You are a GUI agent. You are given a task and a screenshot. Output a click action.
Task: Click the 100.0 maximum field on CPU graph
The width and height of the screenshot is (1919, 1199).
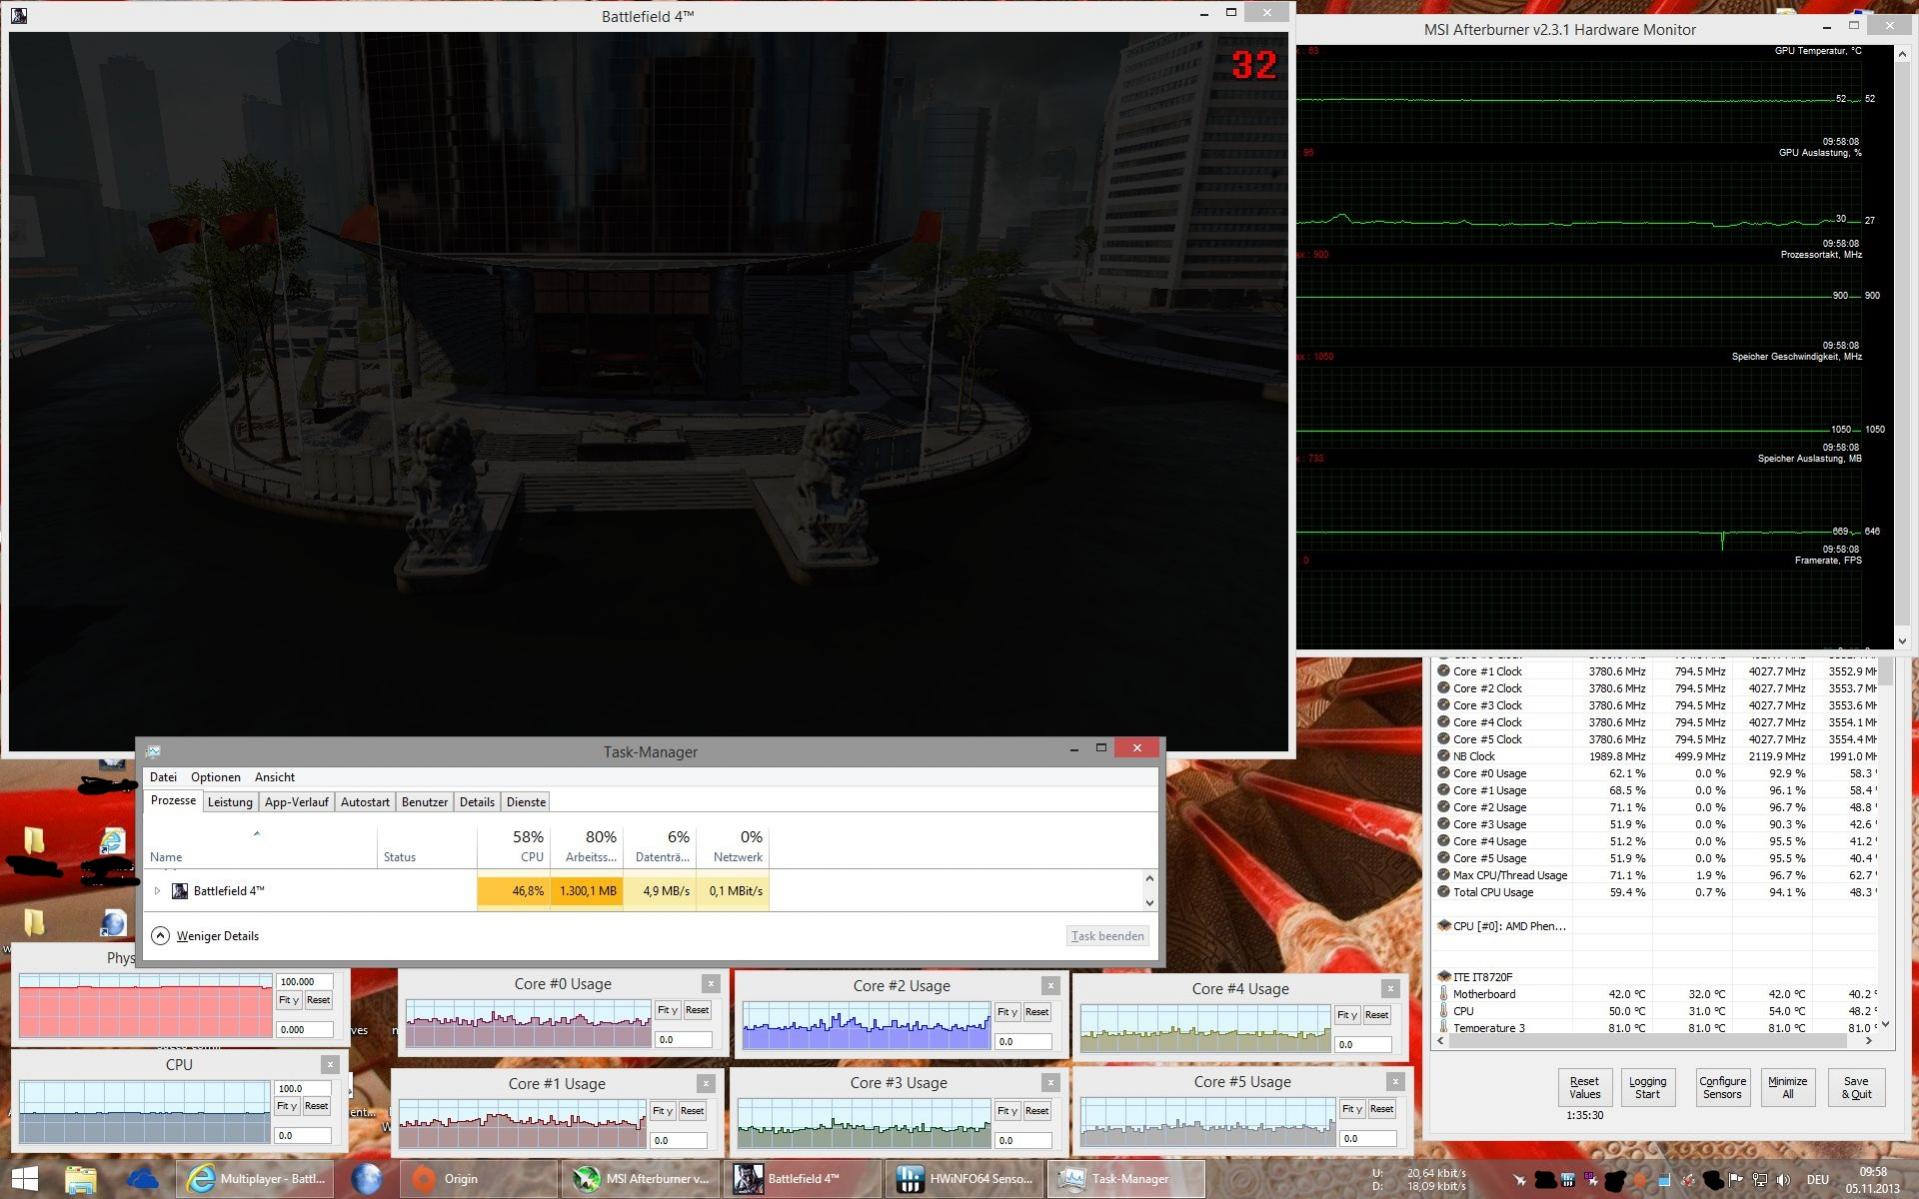303,1088
